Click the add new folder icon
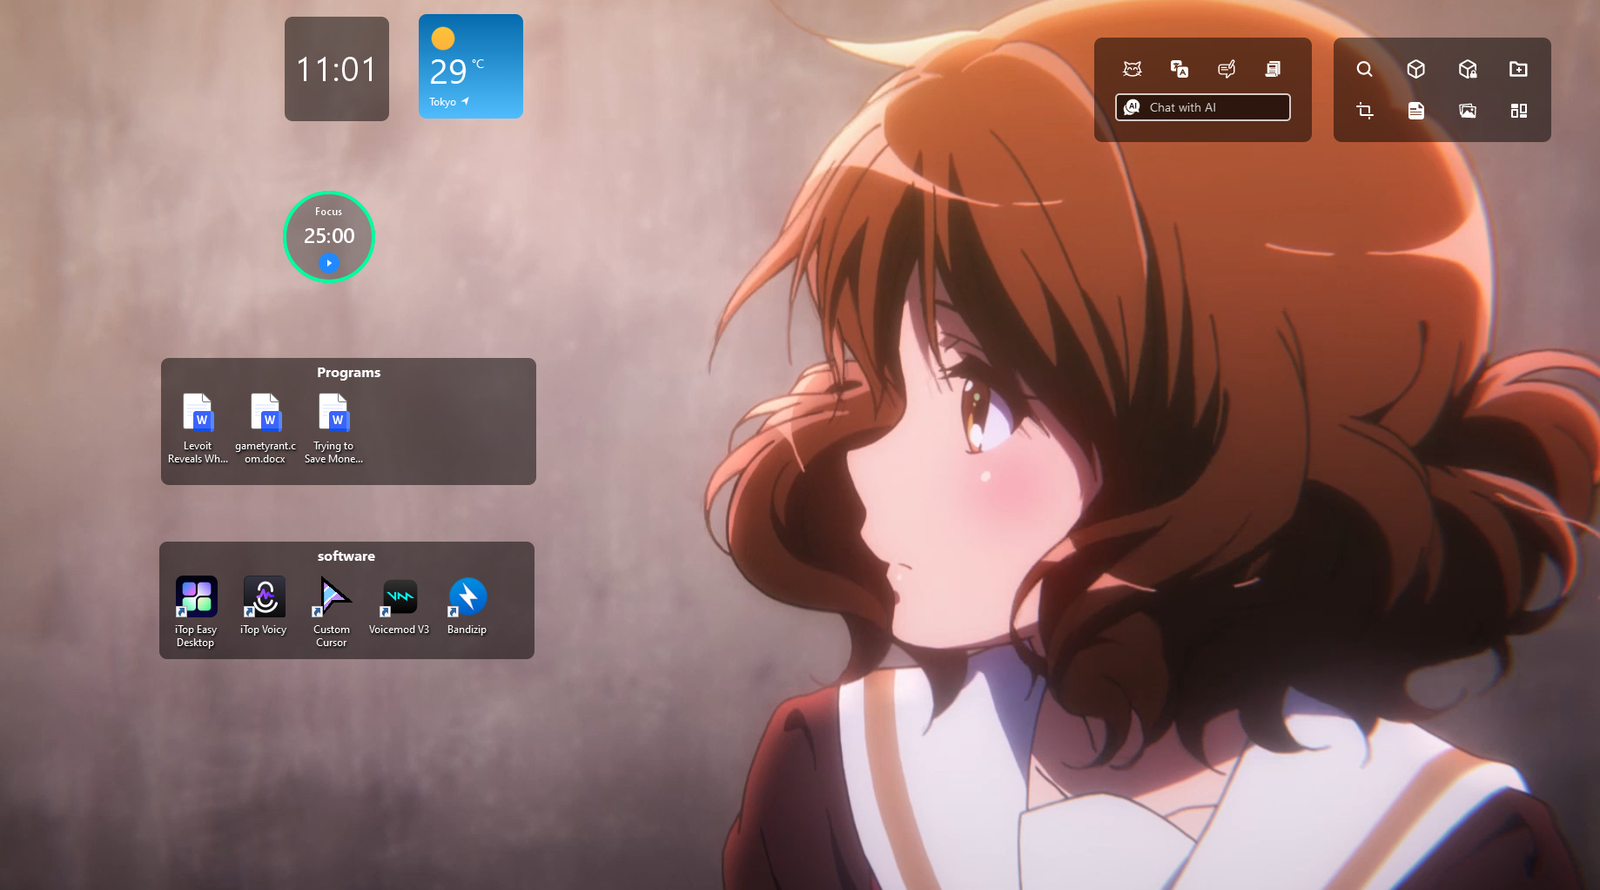Image resolution: width=1600 pixels, height=890 pixels. click(1518, 69)
